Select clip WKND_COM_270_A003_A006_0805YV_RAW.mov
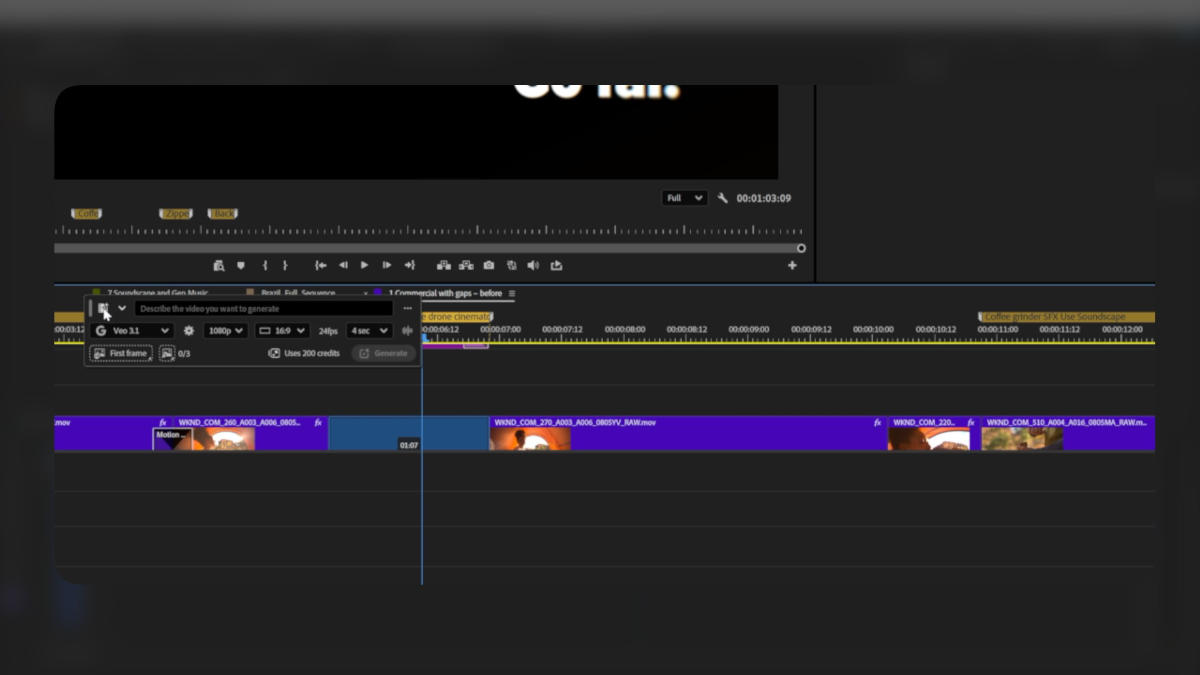Viewport: 1200px width, 675px height. click(688, 433)
